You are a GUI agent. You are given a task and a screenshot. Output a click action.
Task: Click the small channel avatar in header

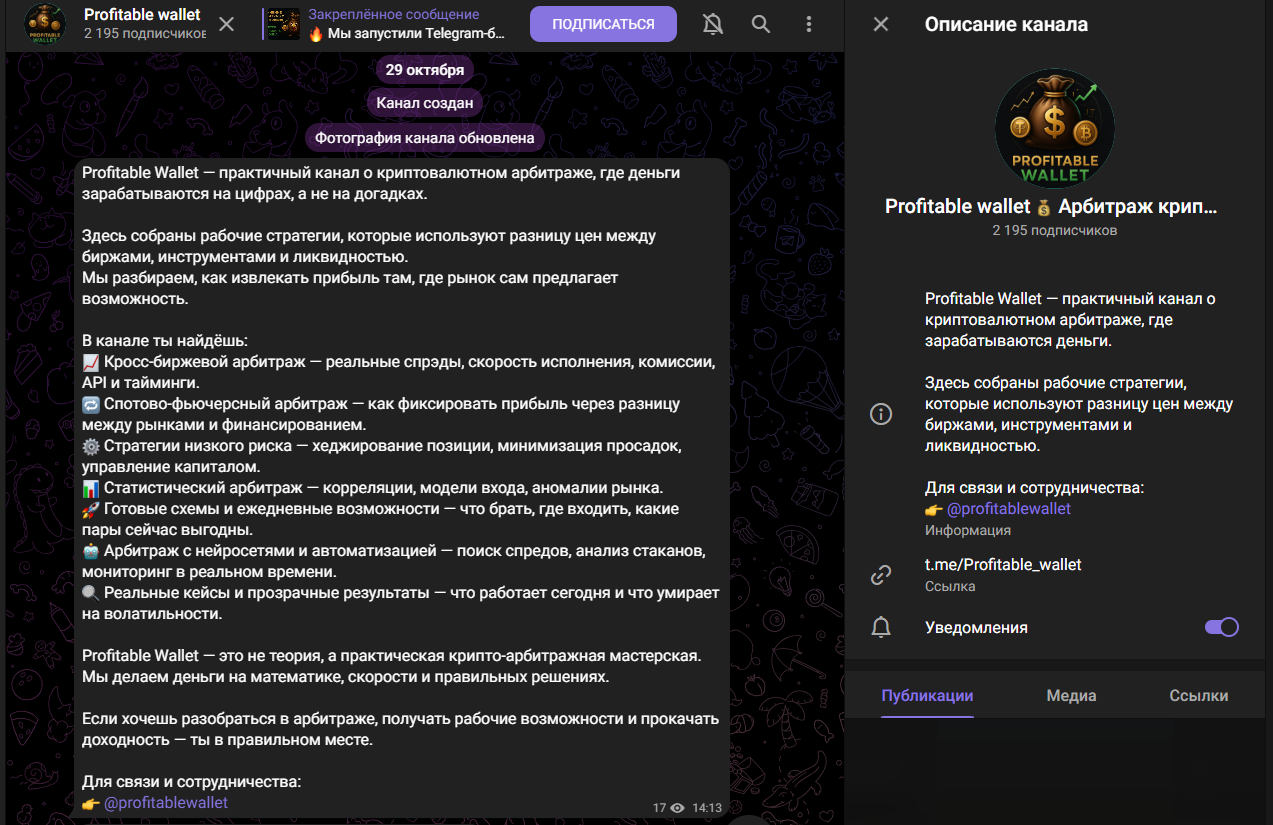(45, 24)
